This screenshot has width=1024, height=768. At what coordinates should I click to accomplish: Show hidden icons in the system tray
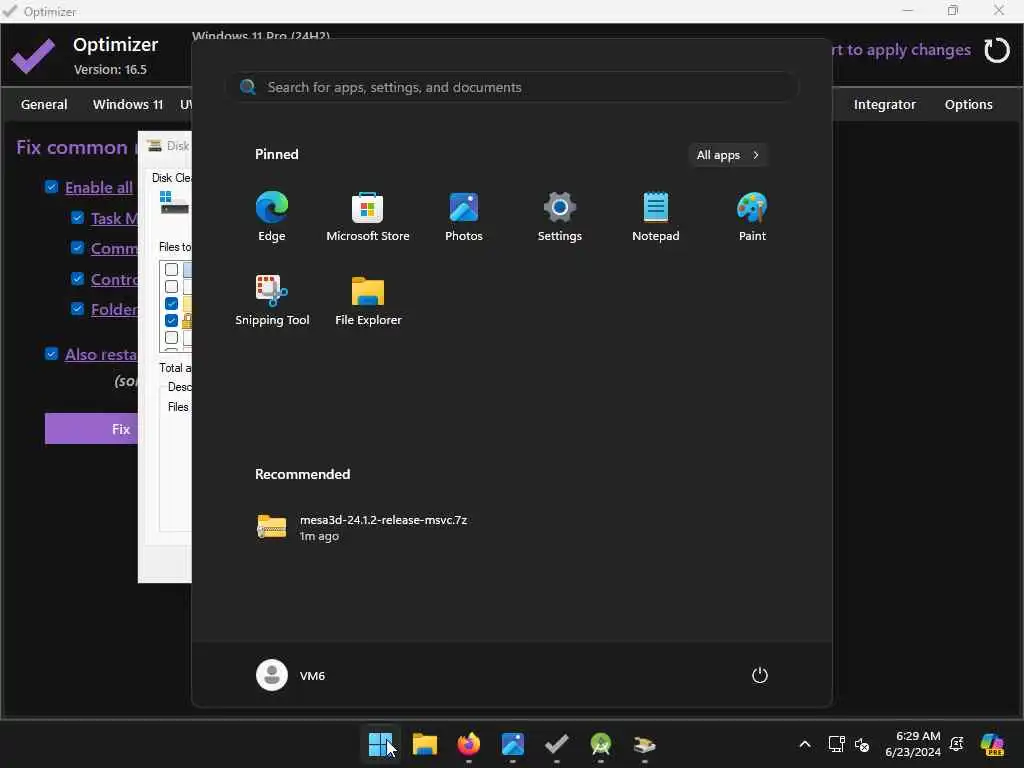click(x=805, y=744)
